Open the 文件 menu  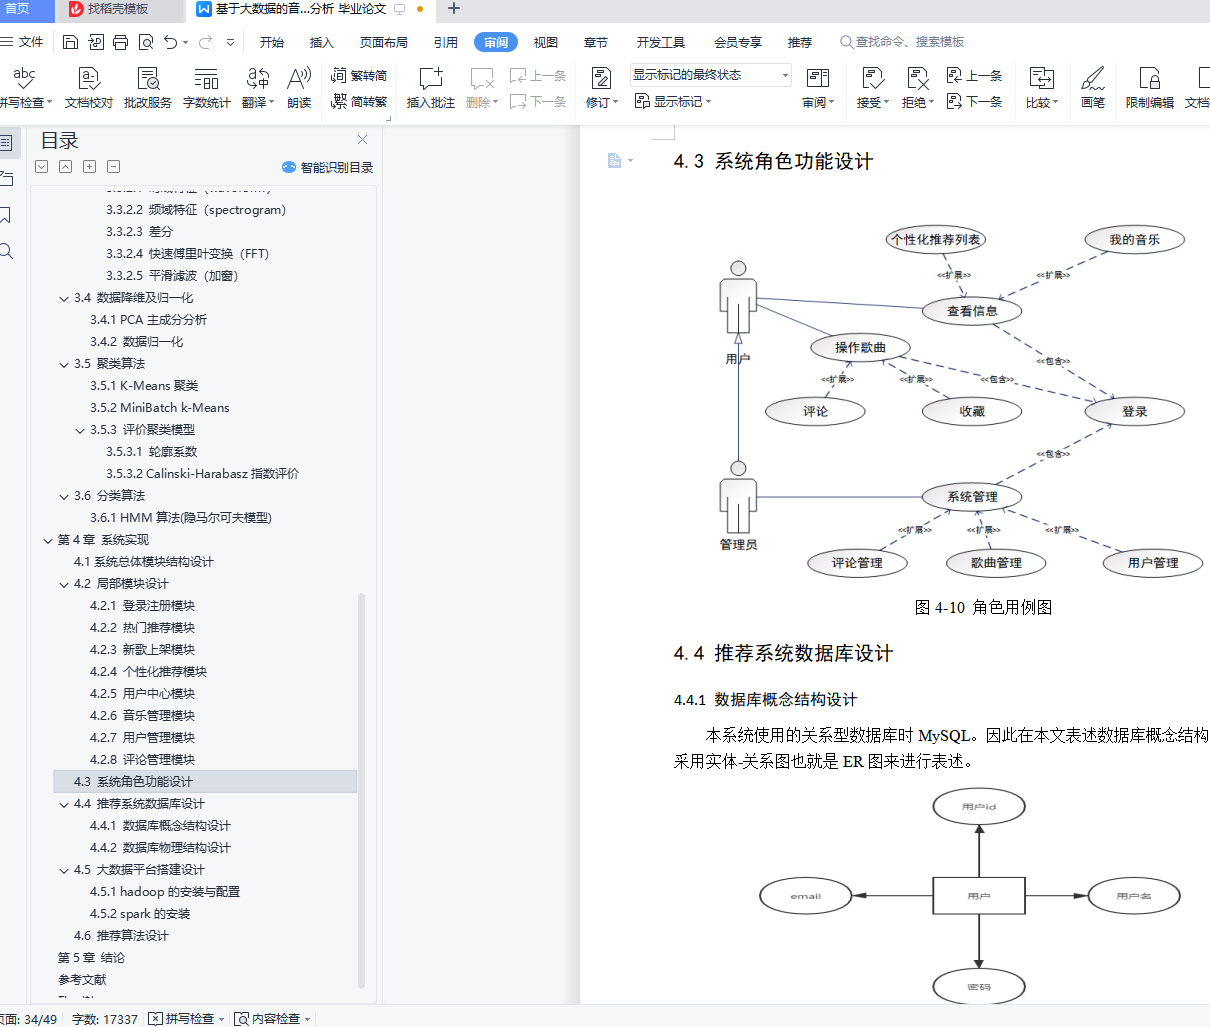(x=23, y=42)
